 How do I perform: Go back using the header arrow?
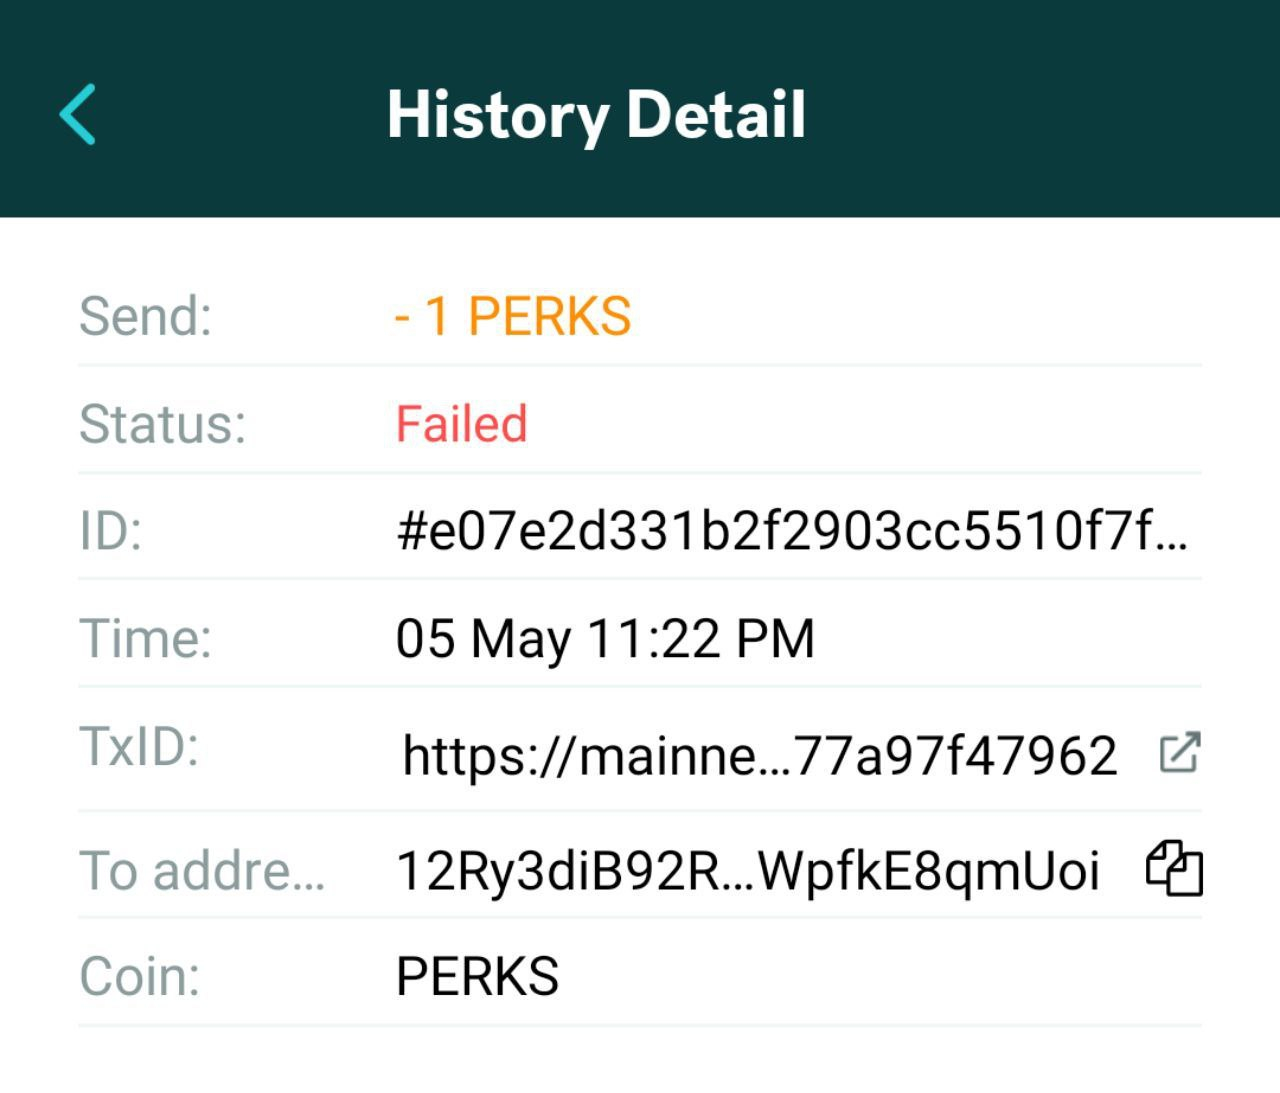pyautogui.click(x=78, y=114)
